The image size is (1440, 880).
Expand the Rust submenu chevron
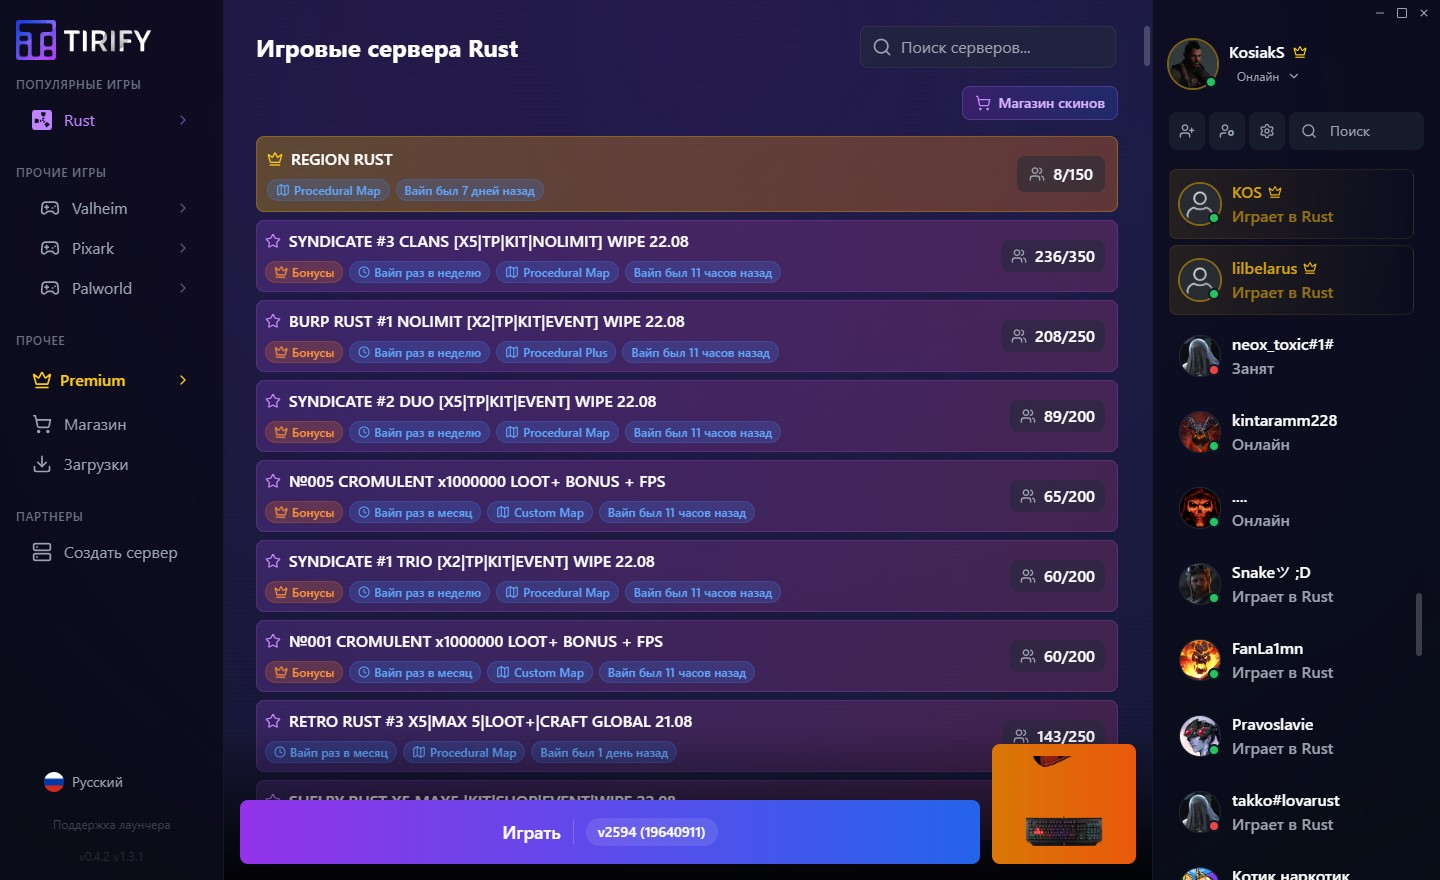(183, 120)
